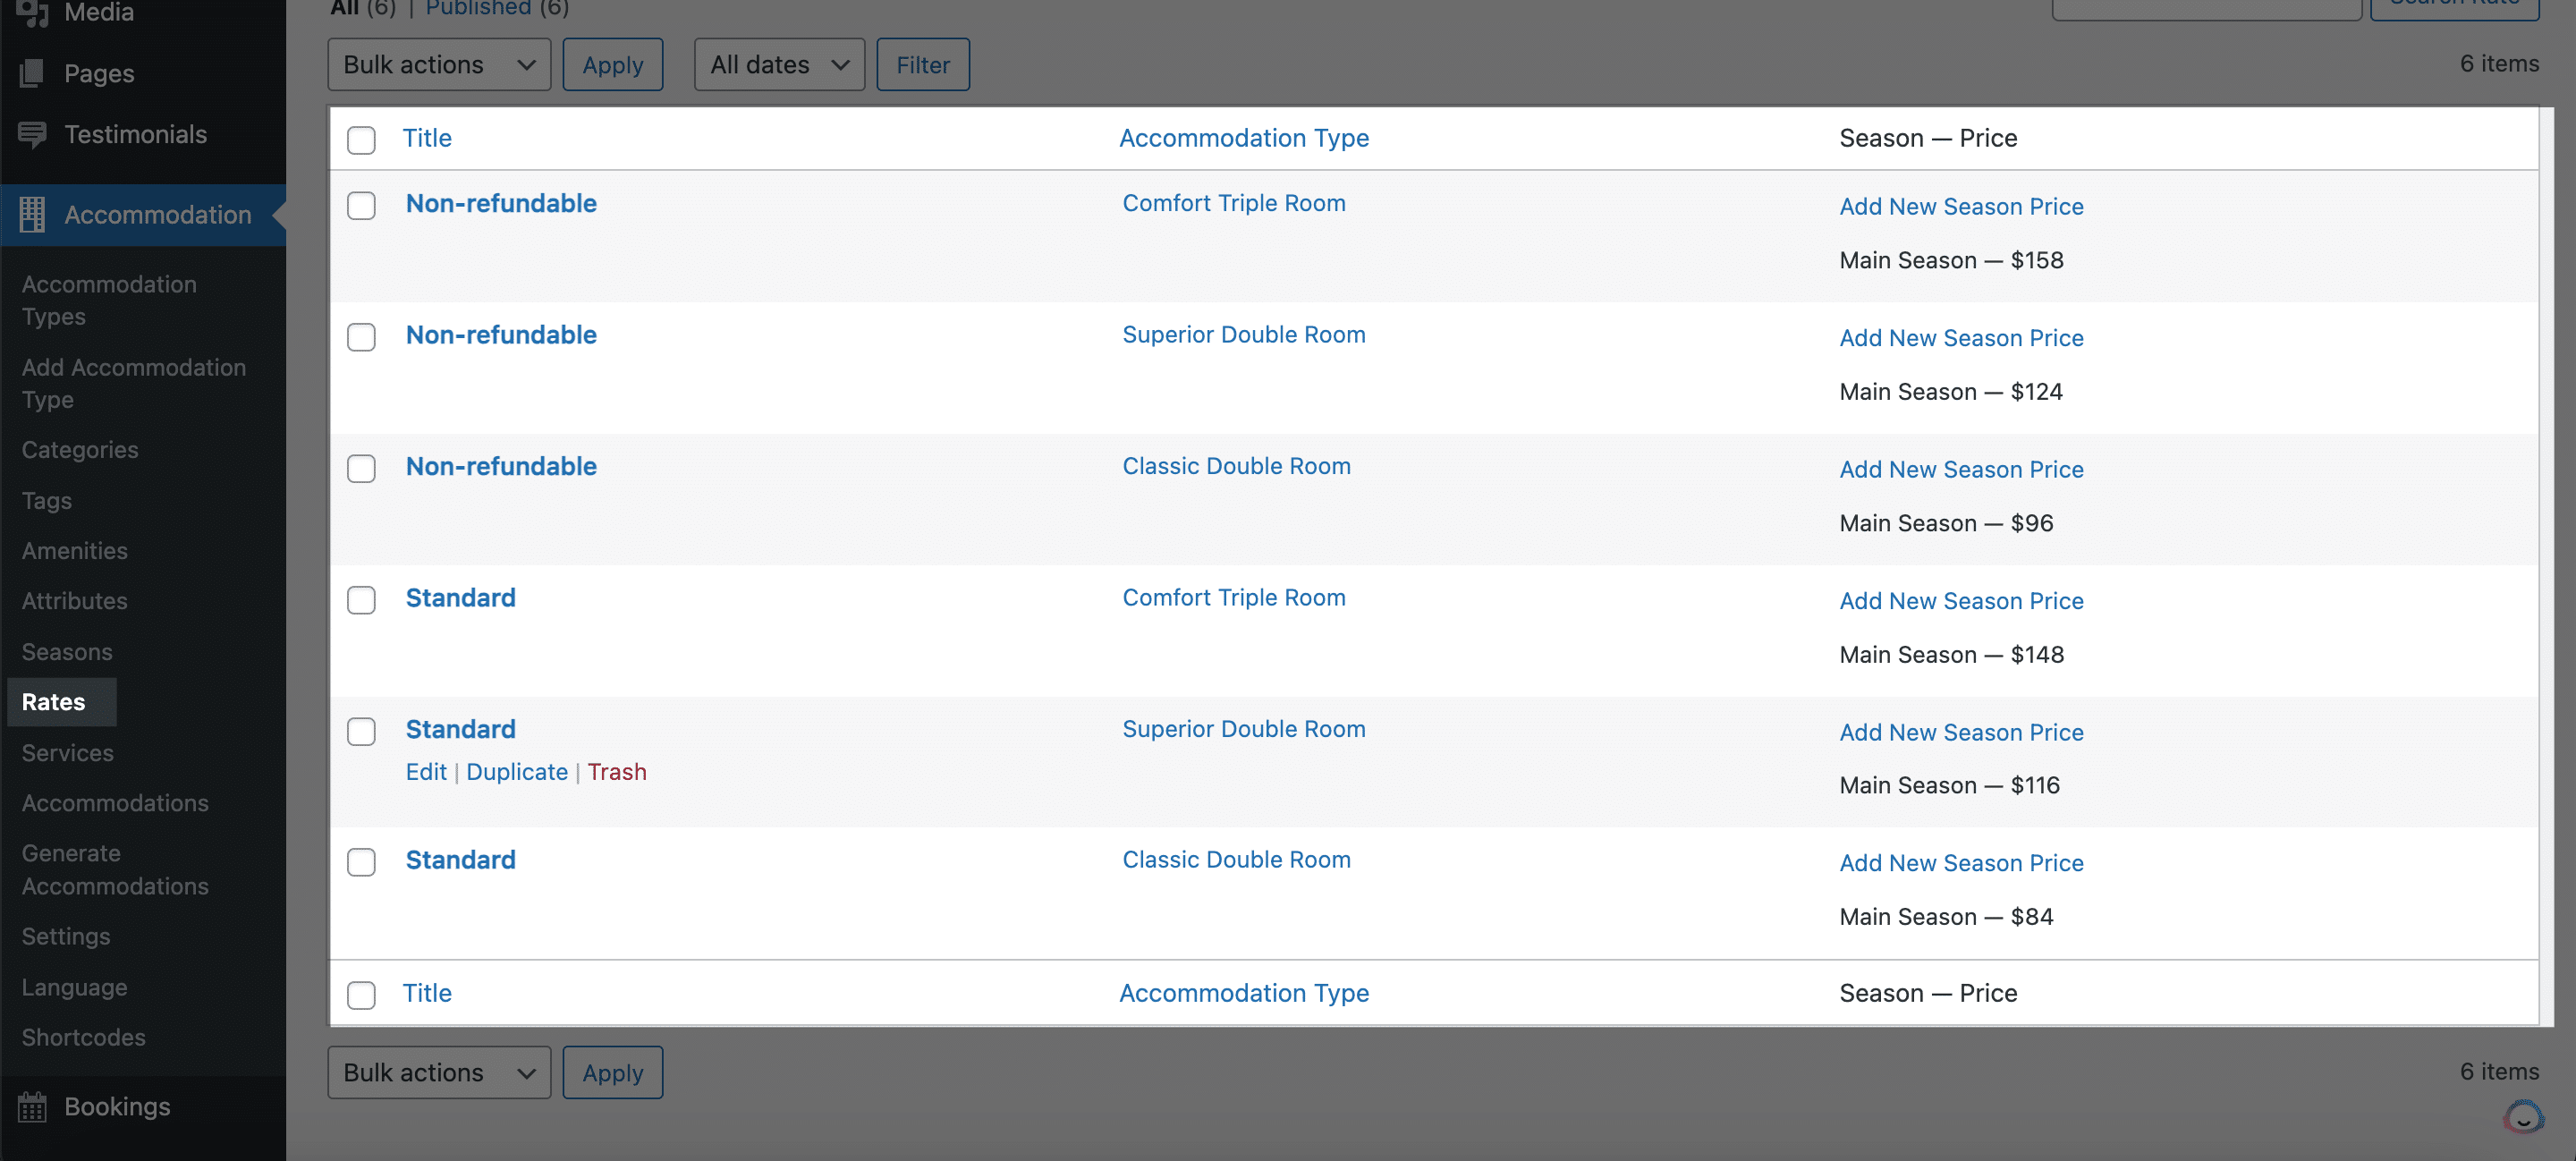Viewport: 2576px width, 1161px height.
Task: Click Trash under Standard Superior Double Room
Action: (x=616, y=772)
